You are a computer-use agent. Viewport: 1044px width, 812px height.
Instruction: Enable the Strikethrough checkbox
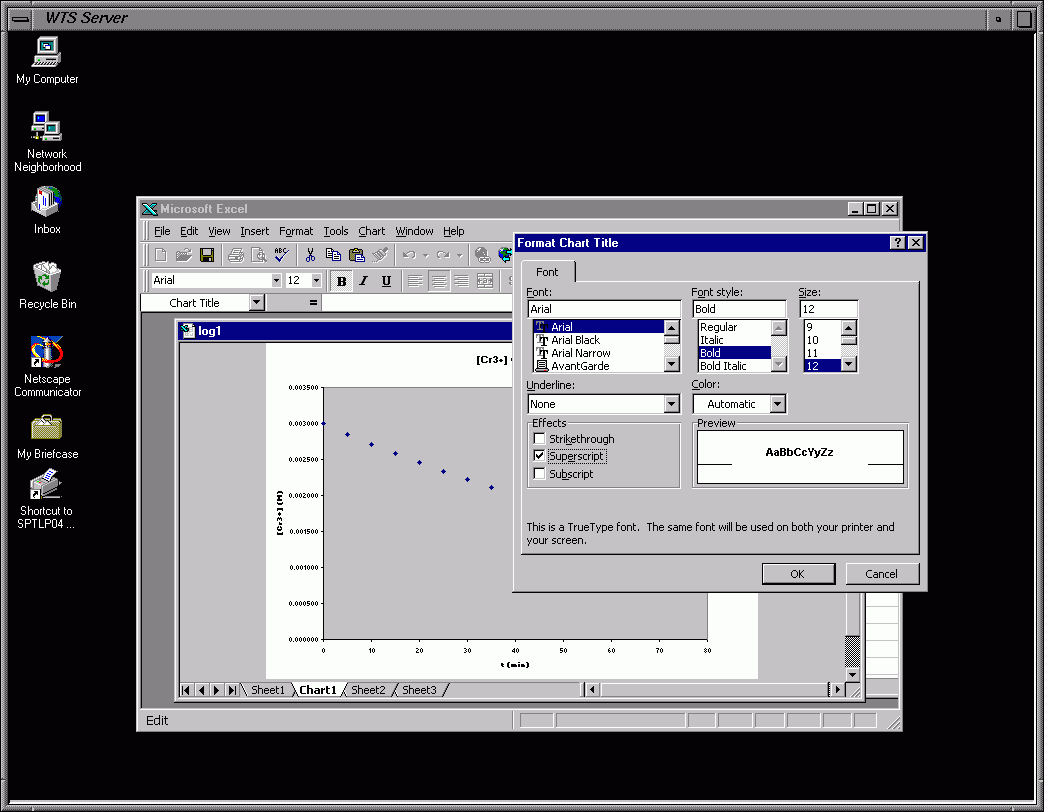click(540, 439)
